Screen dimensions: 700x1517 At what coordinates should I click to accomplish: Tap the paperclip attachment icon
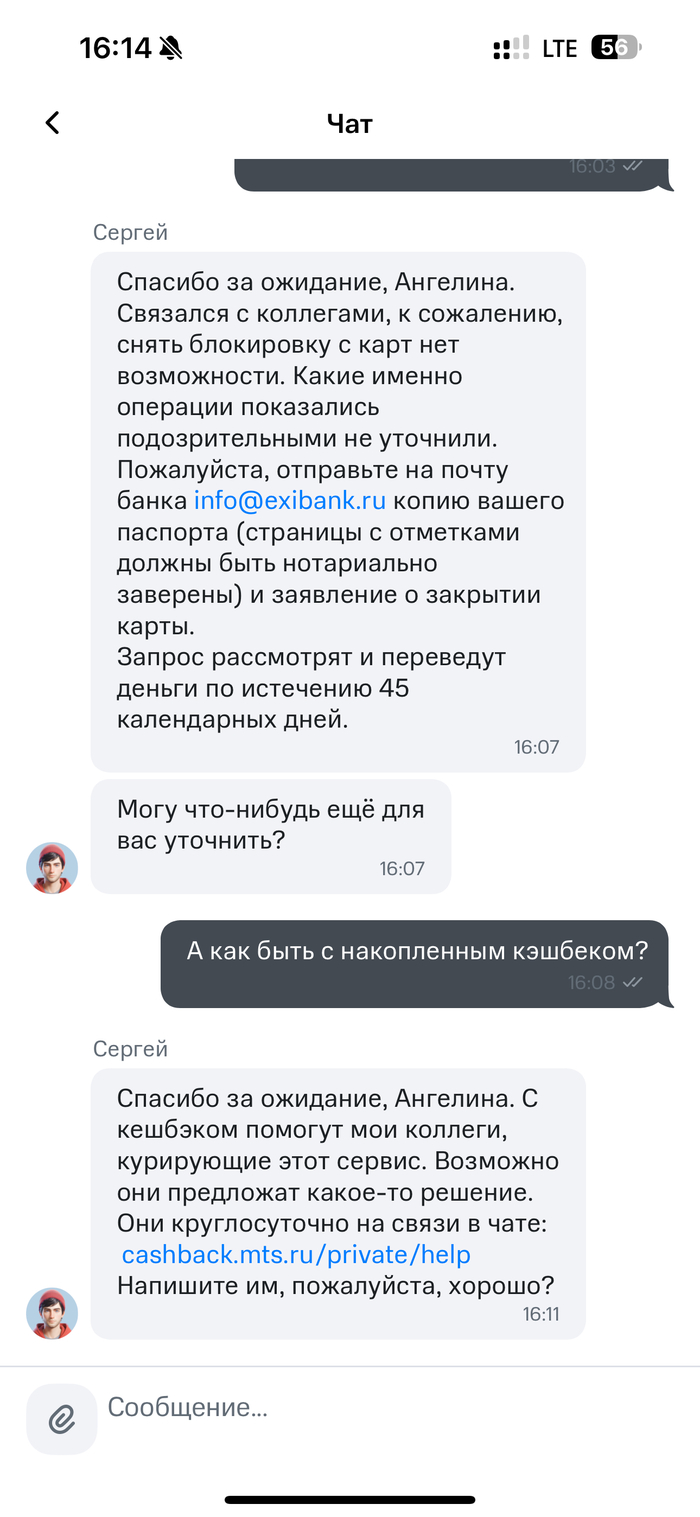point(62,1418)
